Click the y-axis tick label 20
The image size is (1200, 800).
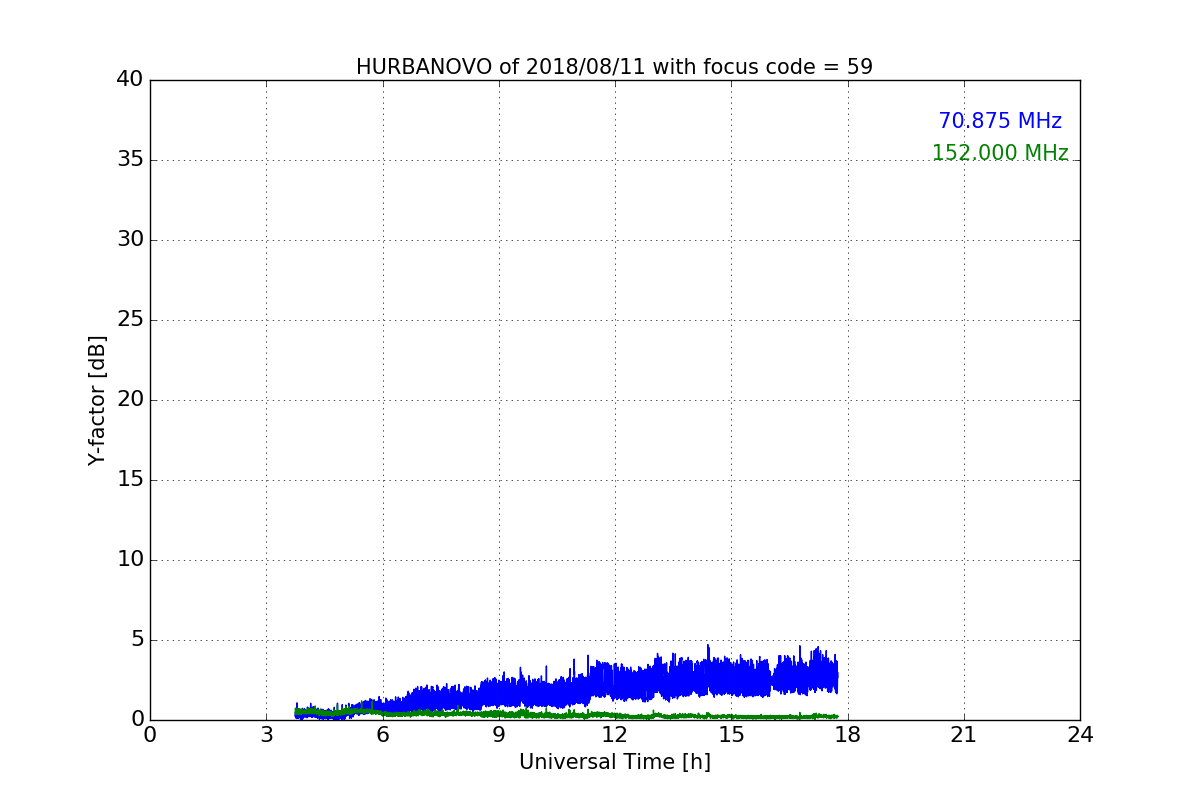(x=130, y=400)
